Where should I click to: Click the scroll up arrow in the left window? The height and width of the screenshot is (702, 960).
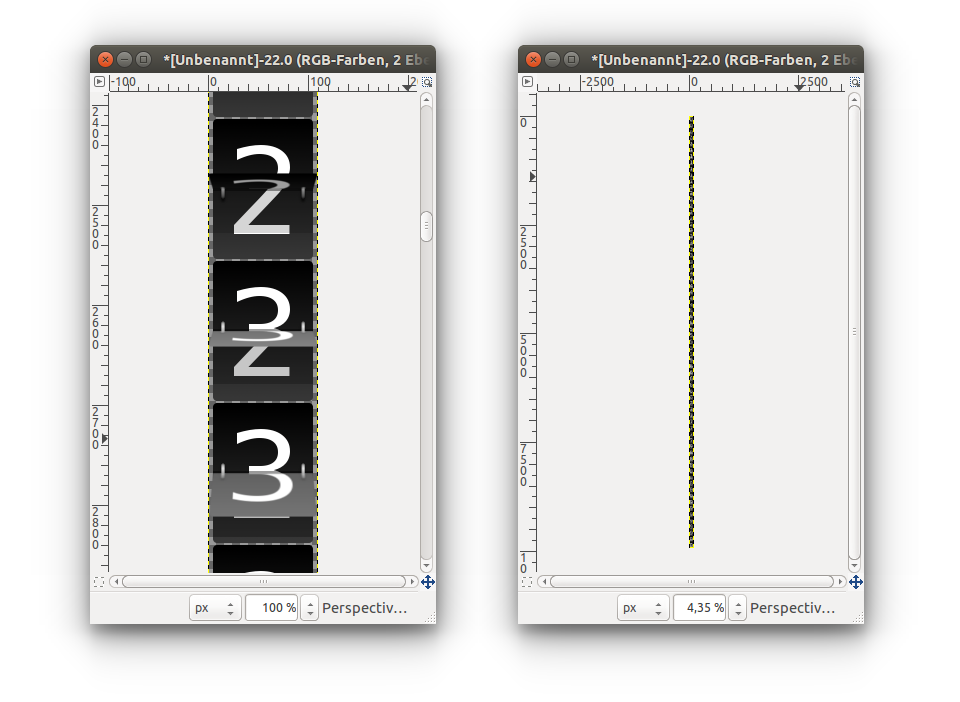click(x=427, y=99)
